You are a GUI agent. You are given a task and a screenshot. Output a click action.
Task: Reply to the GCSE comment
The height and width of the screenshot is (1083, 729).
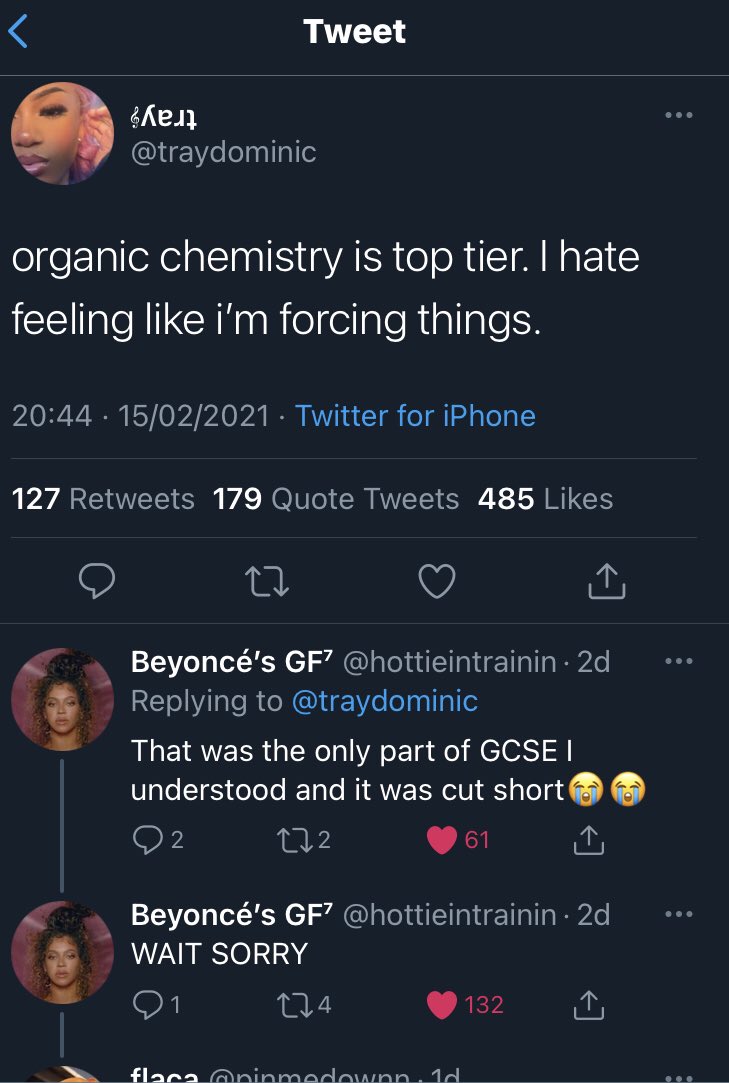pyautogui.click(x=145, y=840)
